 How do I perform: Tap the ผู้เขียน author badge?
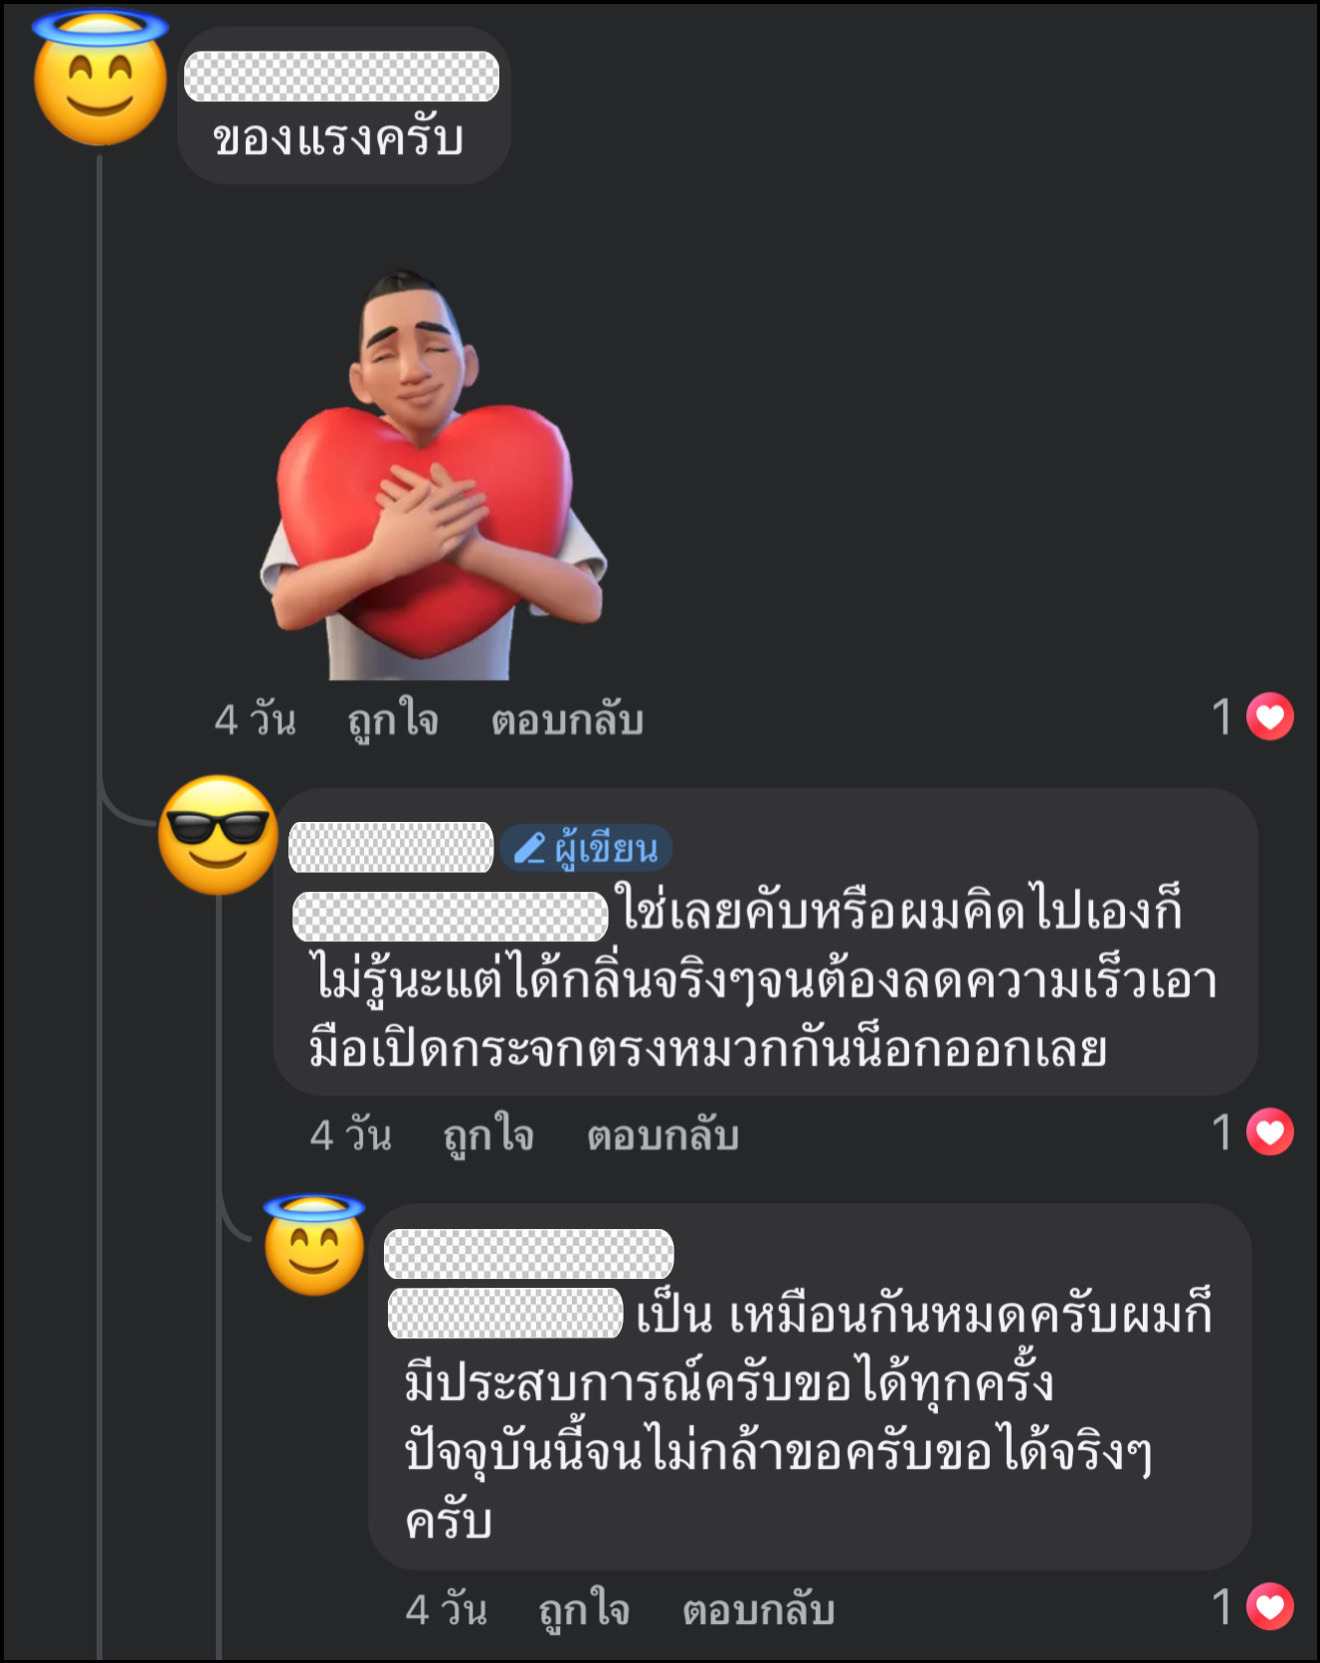point(586,848)
